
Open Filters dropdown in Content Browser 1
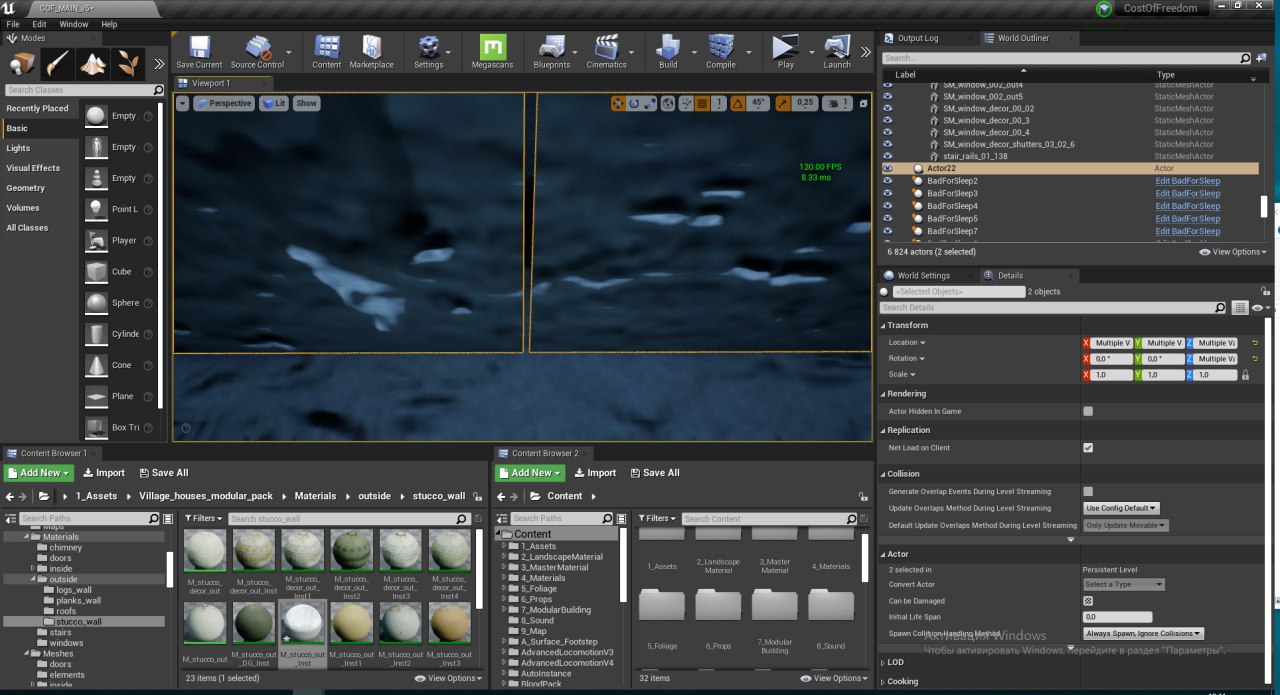pyautogui.click(x=204, y=519)
